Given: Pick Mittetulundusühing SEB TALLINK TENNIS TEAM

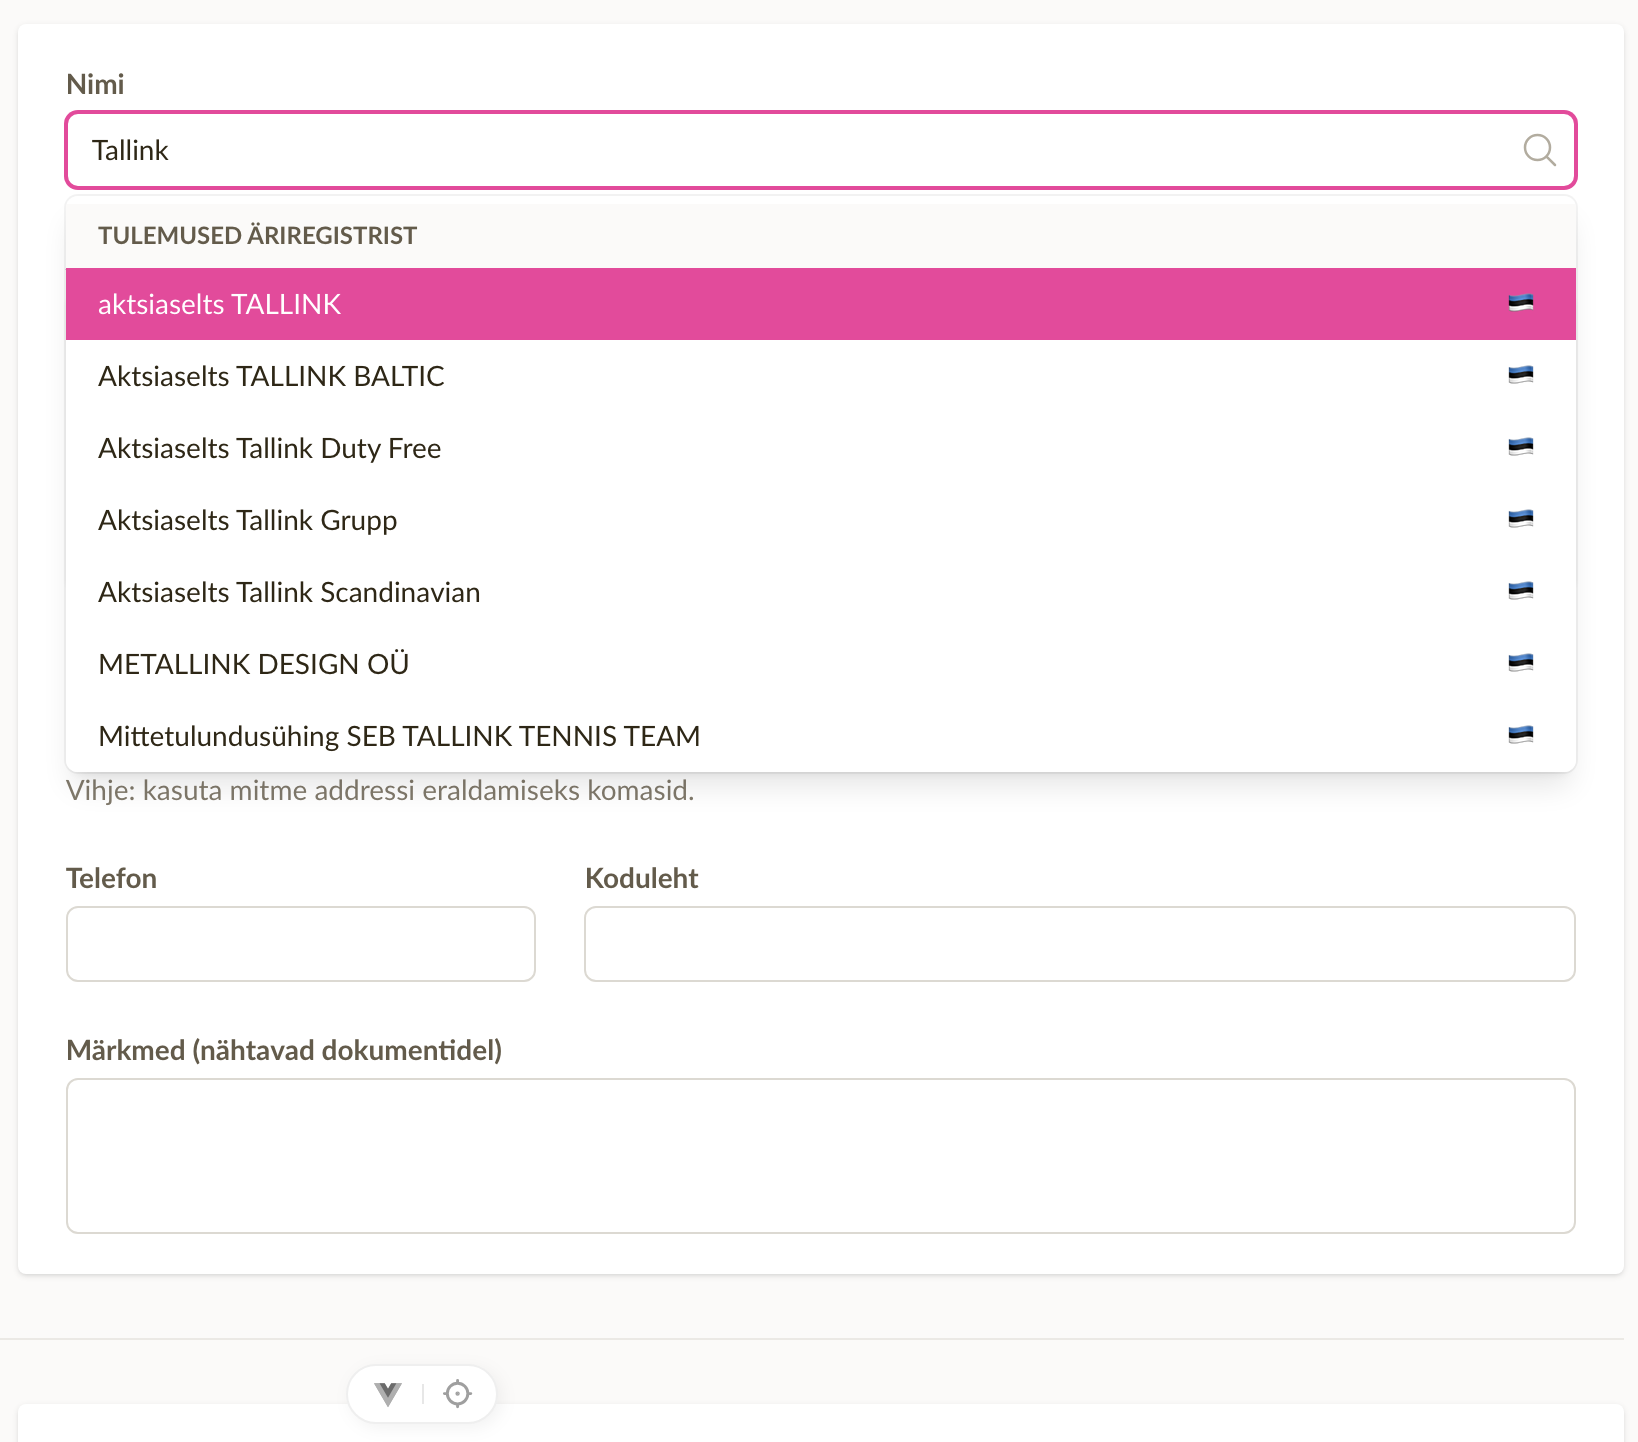Looking at the screenshot, I should (x=821, y=736).
